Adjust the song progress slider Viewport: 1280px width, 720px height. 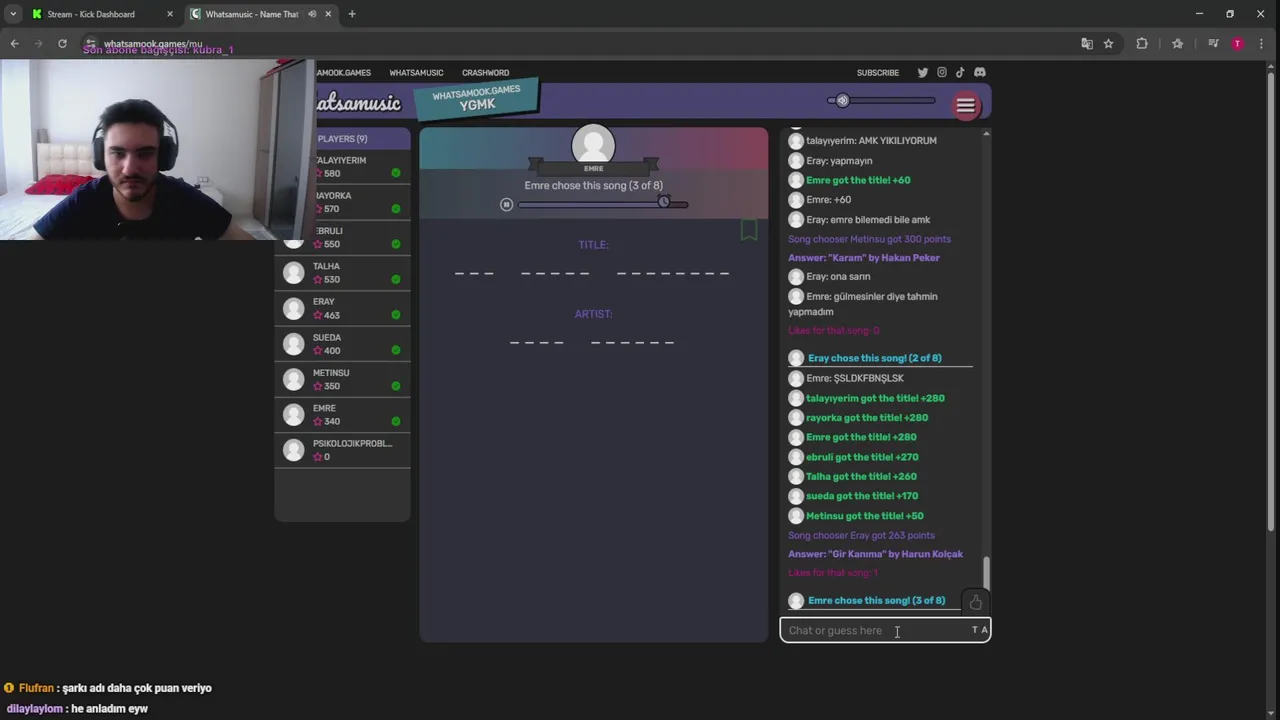click(x=603, y=204)
